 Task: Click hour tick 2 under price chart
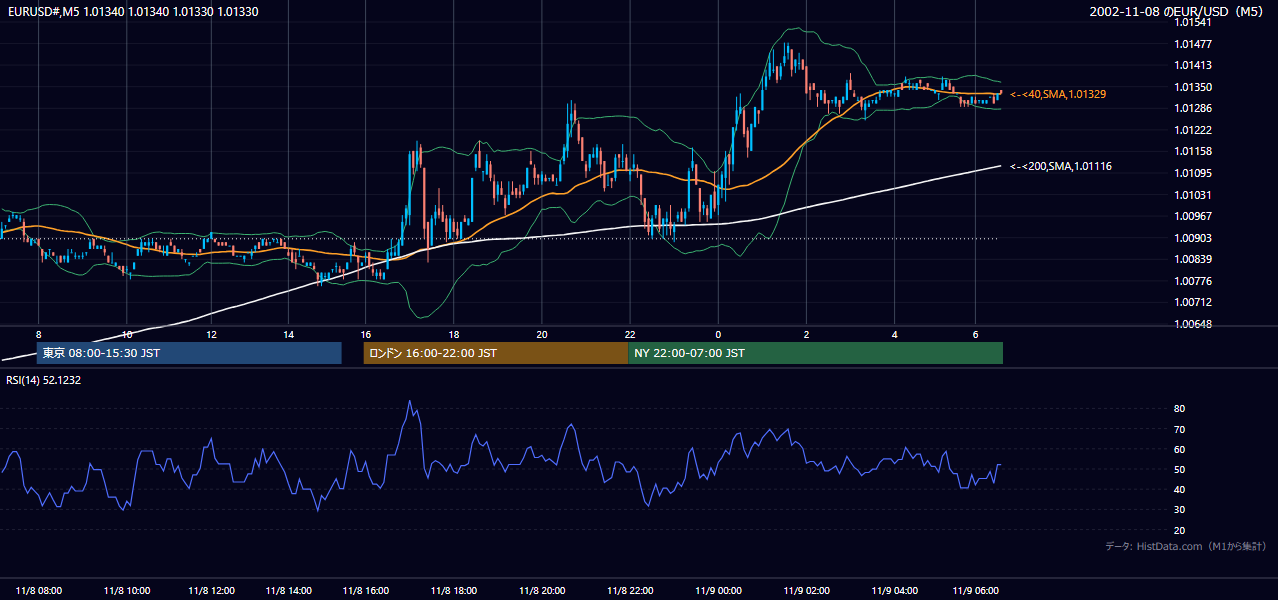coord(807,334)
